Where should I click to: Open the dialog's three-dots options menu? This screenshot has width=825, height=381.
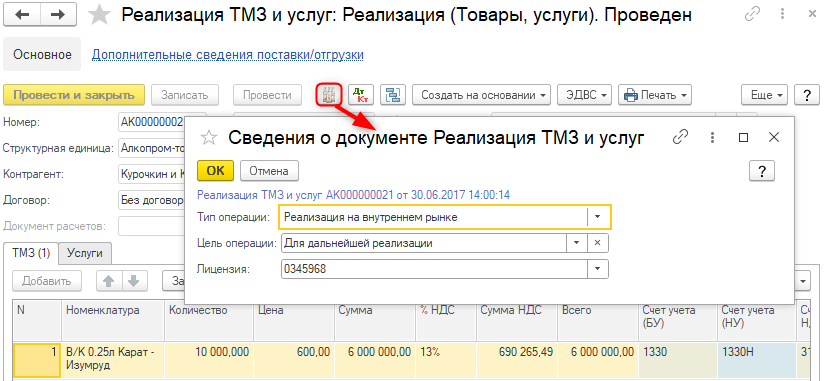[x=712, y=138]
